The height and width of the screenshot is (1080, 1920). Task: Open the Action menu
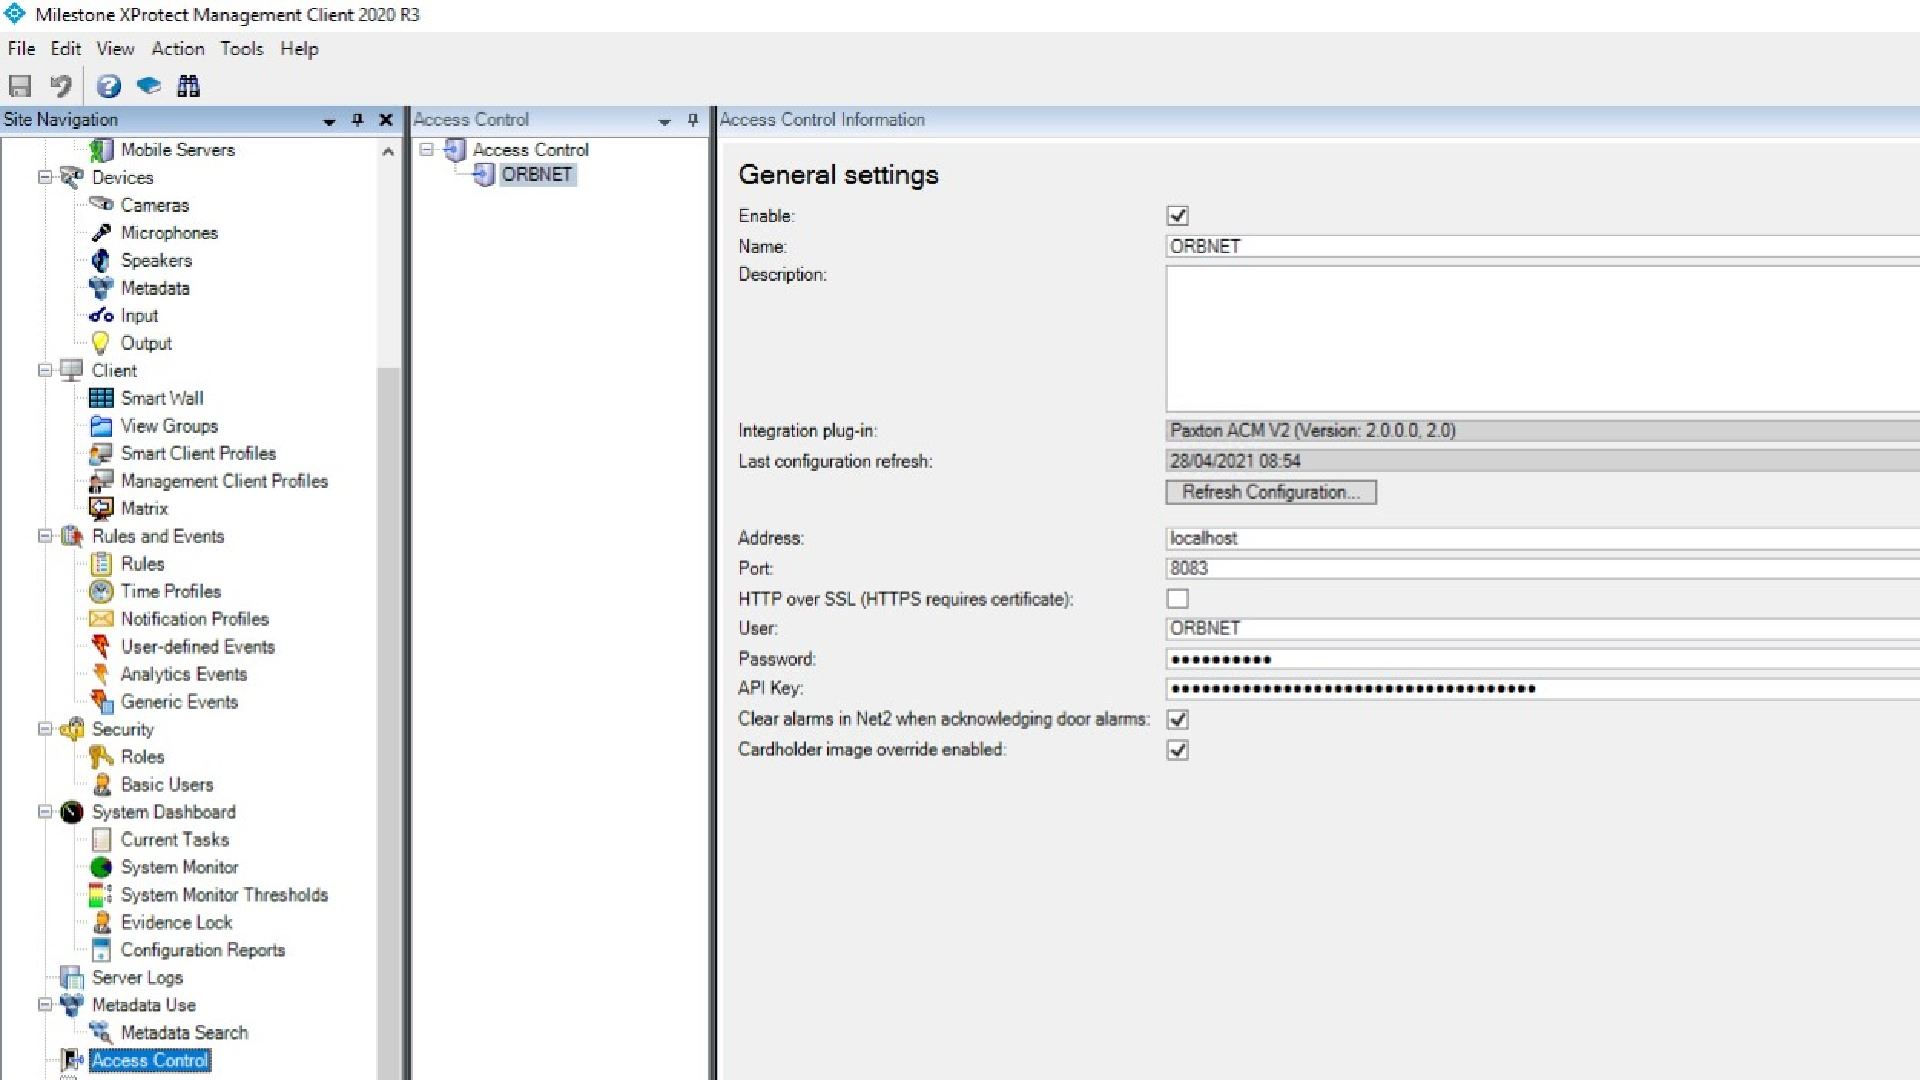point(178,49)
